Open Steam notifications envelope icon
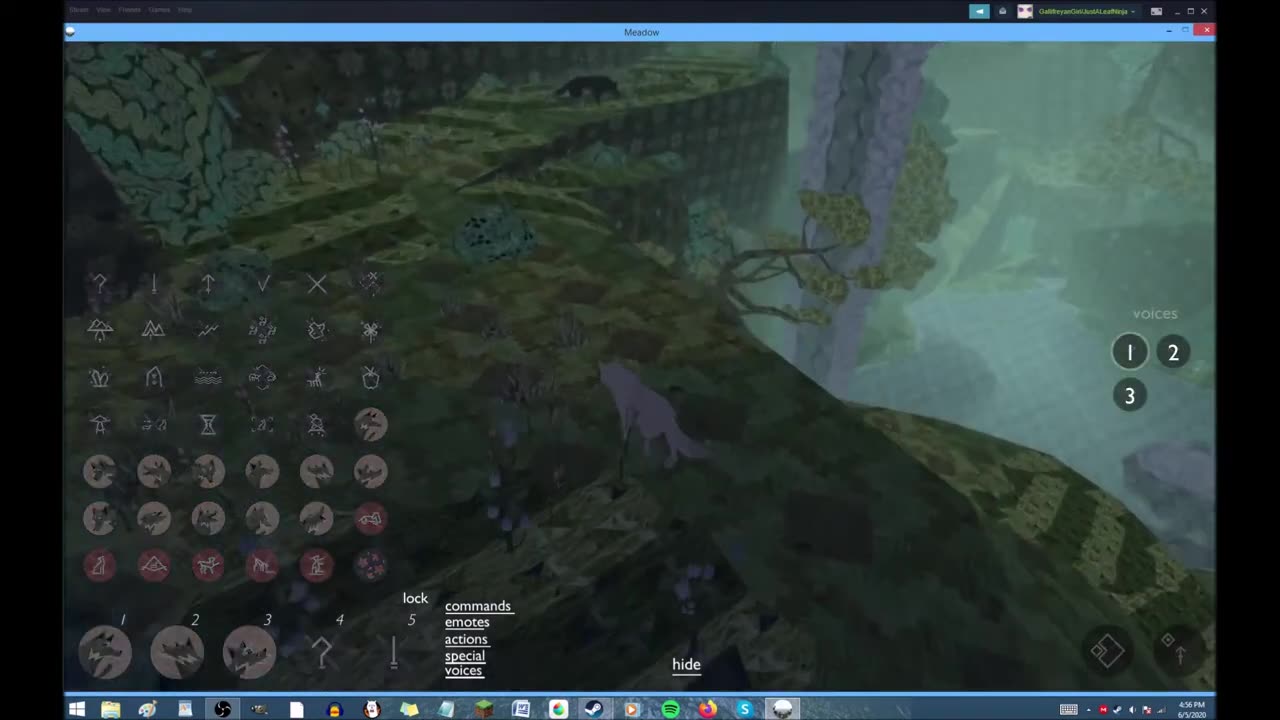The width and height of the screenshot is (1280, 720). 1003,11
